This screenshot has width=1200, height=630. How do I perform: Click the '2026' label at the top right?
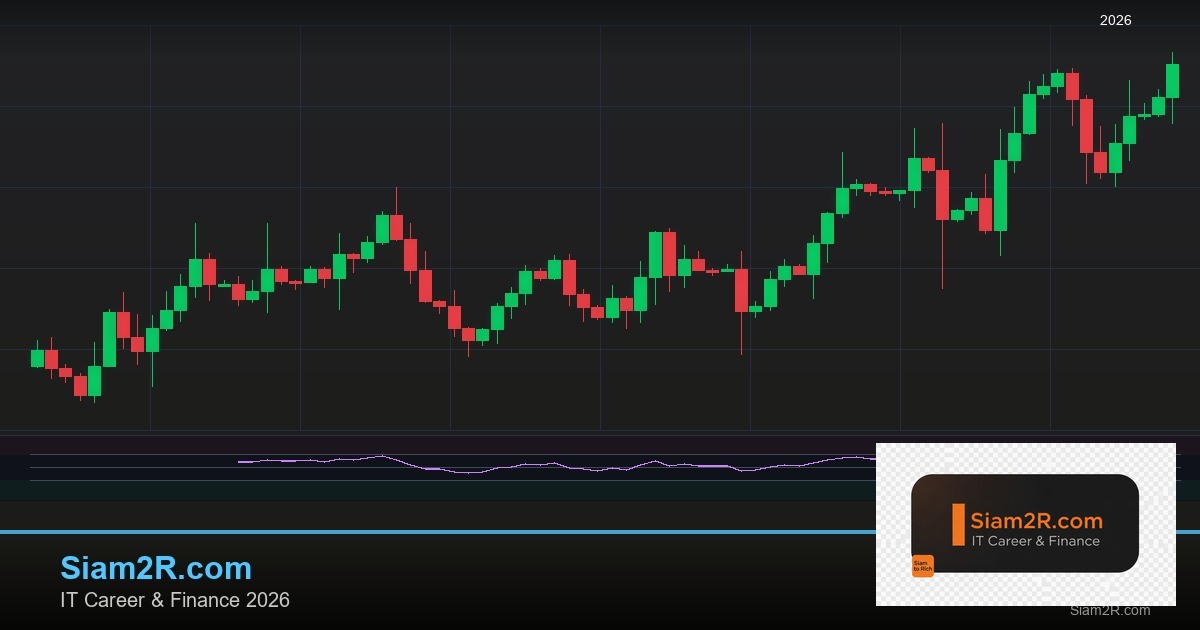point(1115,20)
